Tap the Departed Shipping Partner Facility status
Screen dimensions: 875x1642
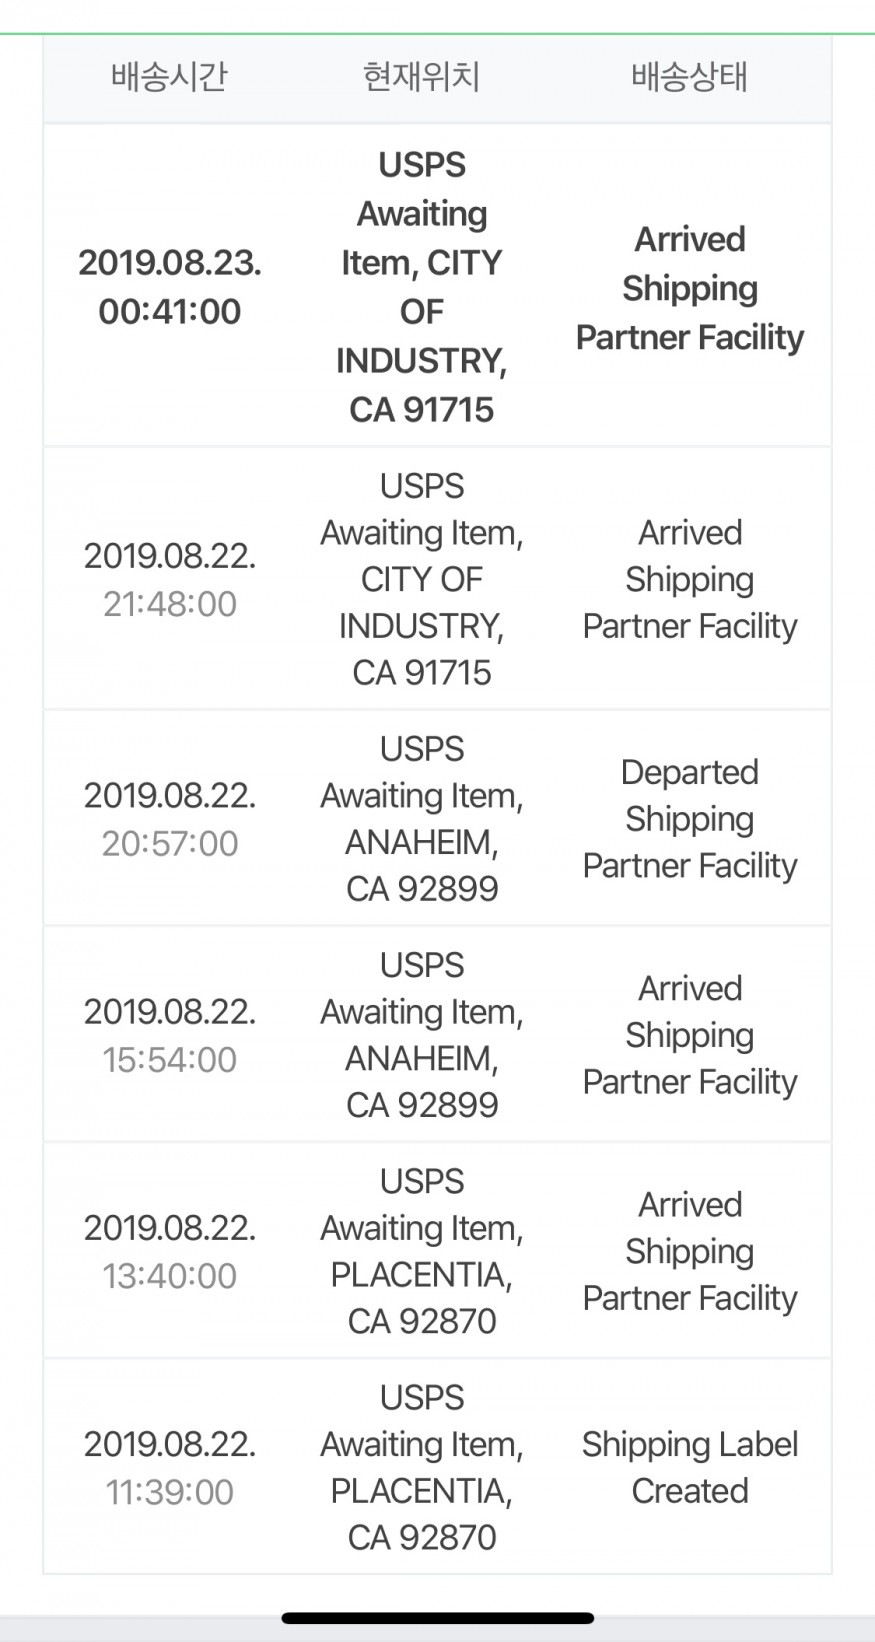click(689, 819)
